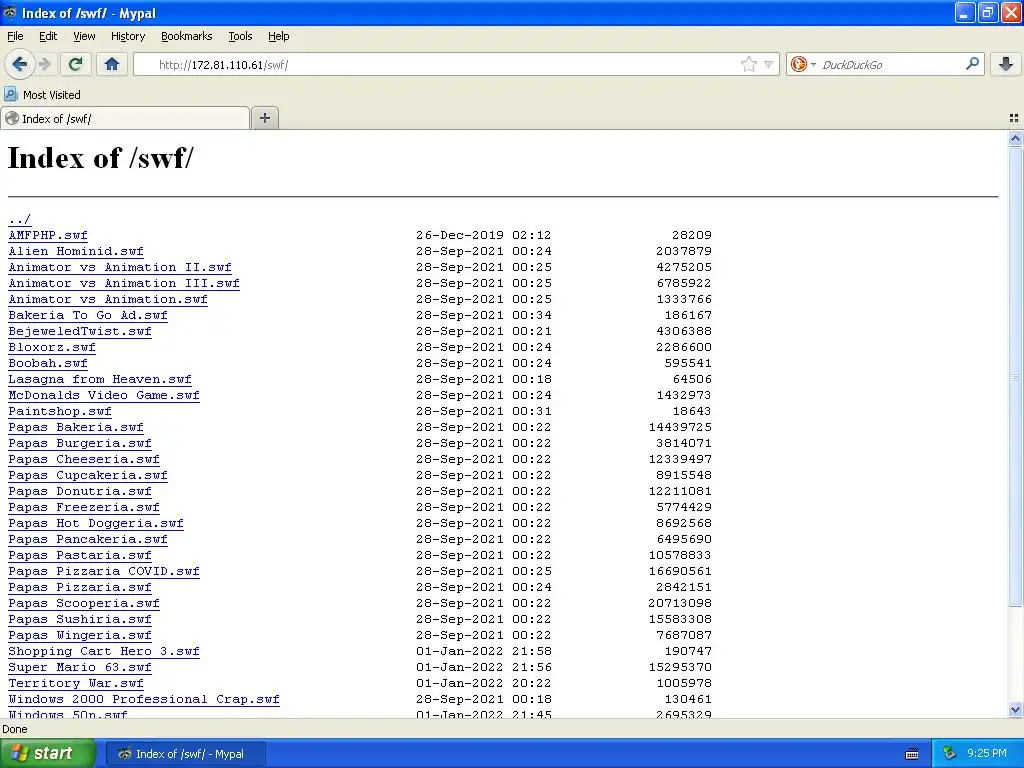Open Animator vs Animation III.swf
The height and width of the screenshot is (768, 1024).
123,283
